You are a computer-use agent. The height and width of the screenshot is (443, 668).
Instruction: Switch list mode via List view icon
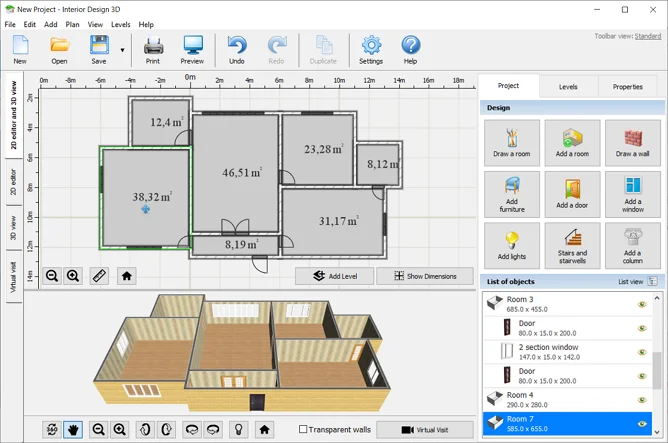pyautogui.click(x=652, y=281)
